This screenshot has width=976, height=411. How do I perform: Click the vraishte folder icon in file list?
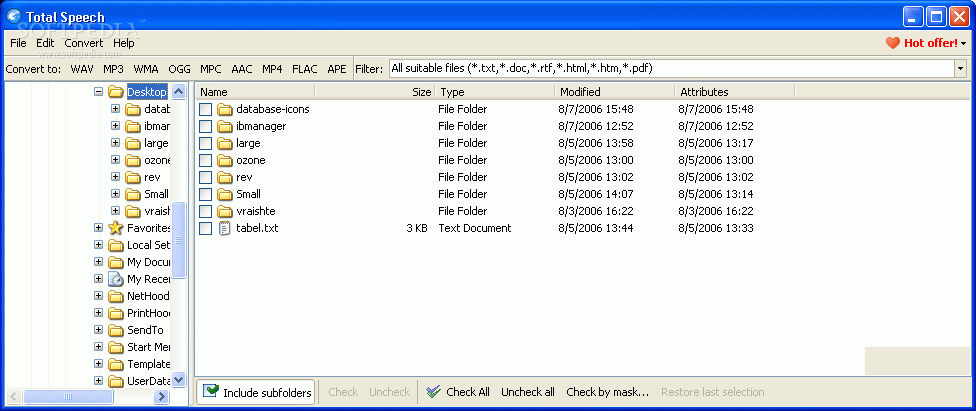click(225, 211)
